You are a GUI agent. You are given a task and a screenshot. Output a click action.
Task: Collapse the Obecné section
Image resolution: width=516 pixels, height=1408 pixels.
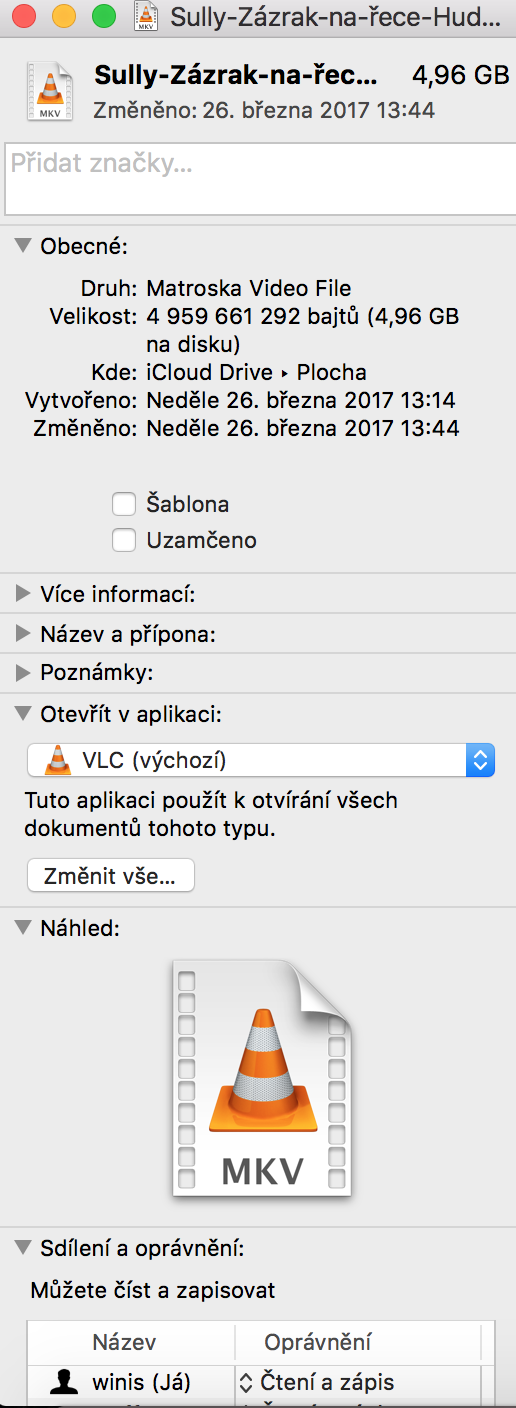click(x=22, y=246)
